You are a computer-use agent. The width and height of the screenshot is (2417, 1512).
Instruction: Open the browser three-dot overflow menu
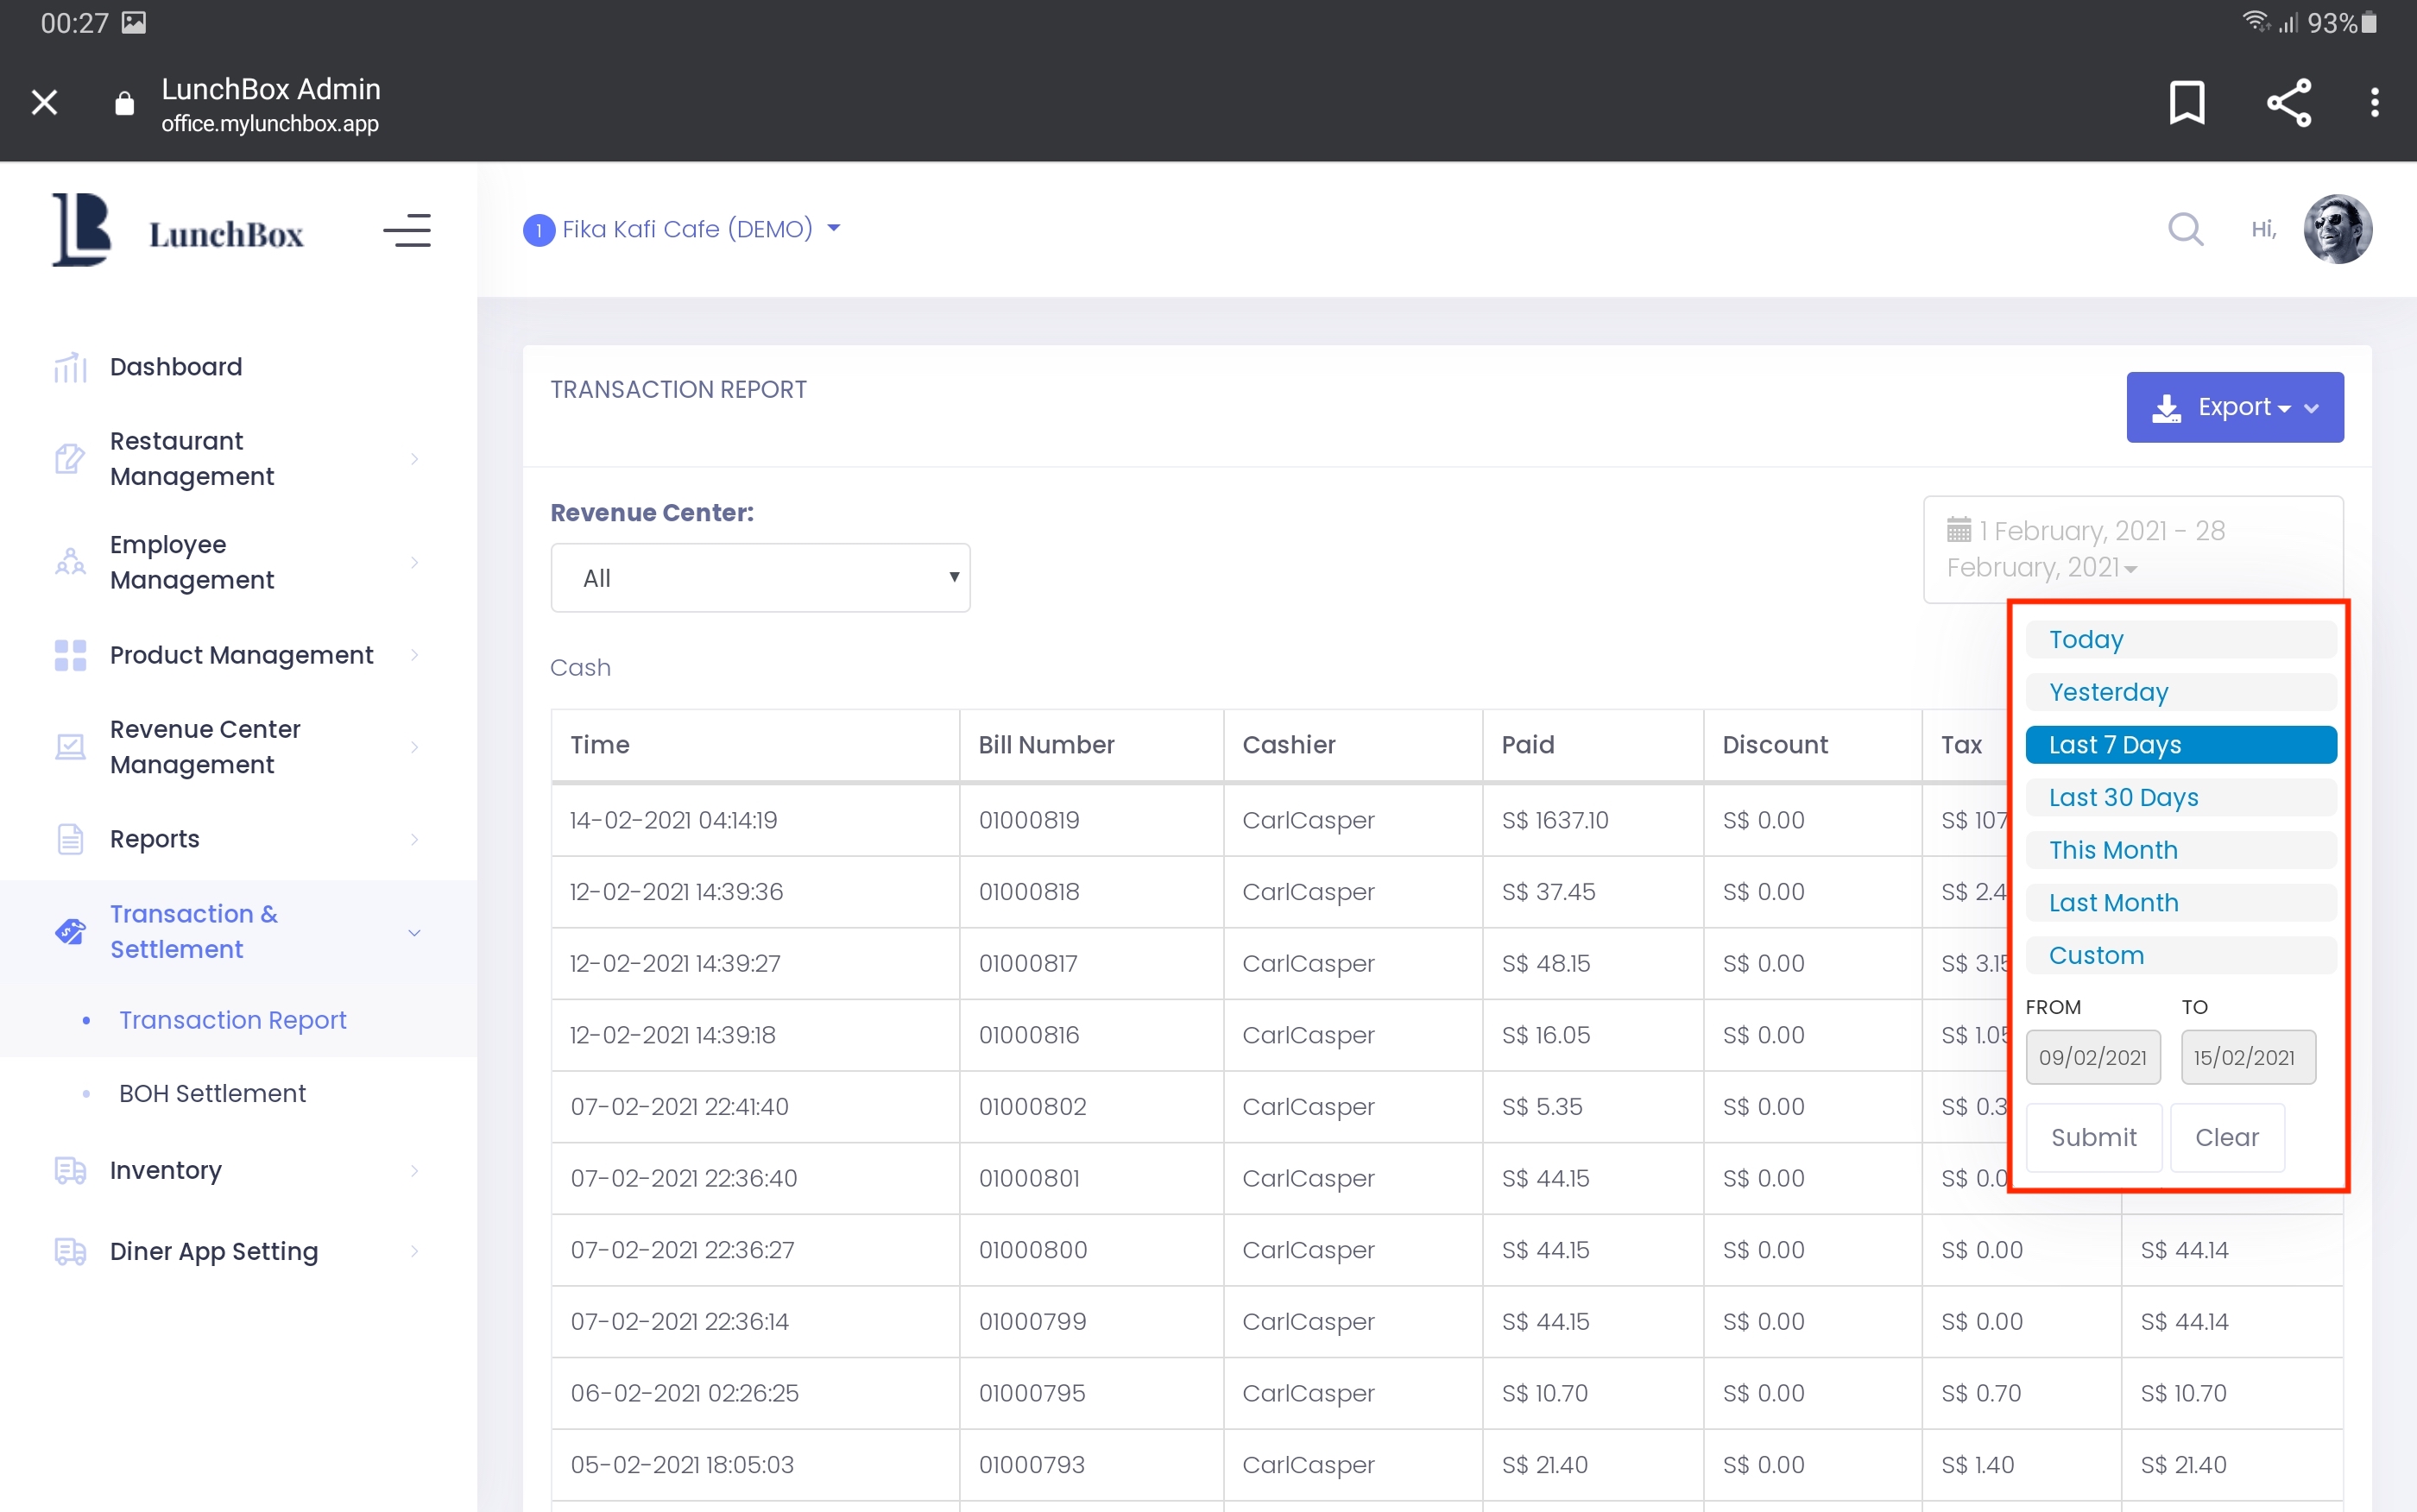point(2374,102)
